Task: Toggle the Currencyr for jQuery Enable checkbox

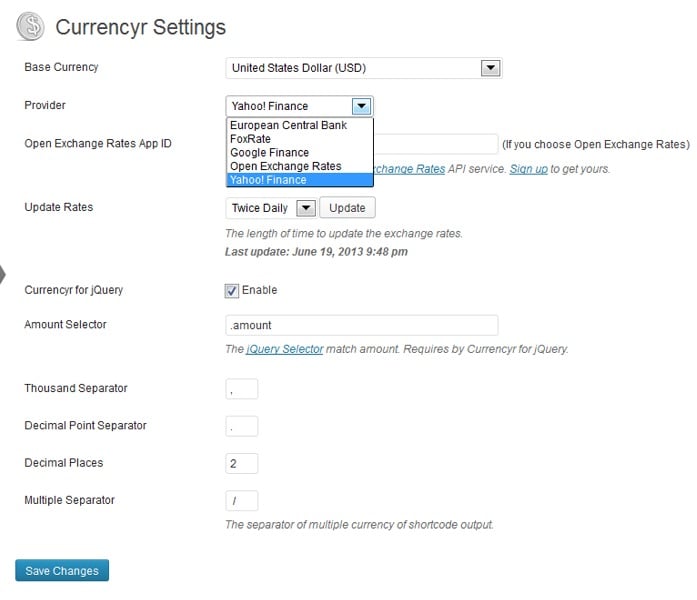Action: 232,291
